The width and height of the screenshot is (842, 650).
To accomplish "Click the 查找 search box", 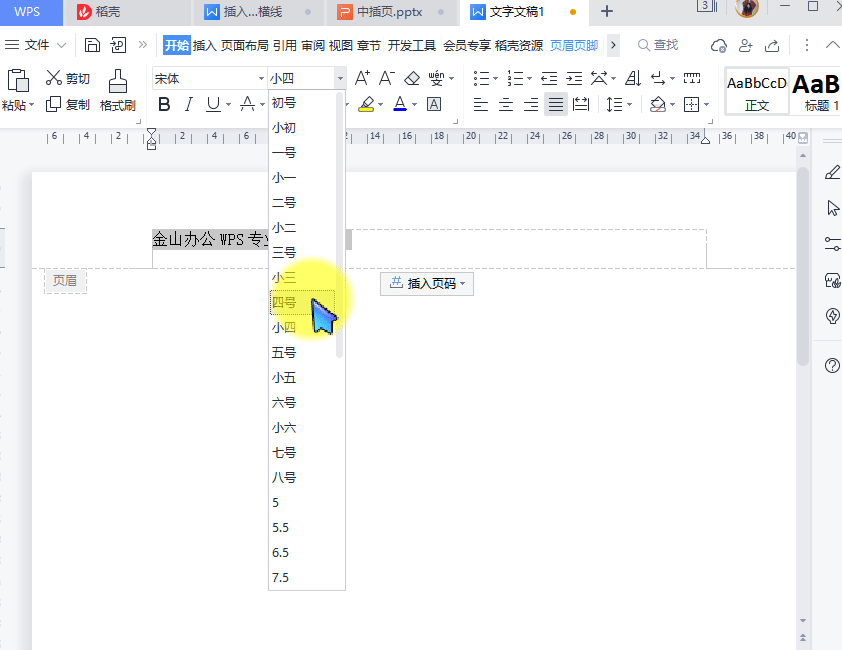I will click(x=658, y=45).
